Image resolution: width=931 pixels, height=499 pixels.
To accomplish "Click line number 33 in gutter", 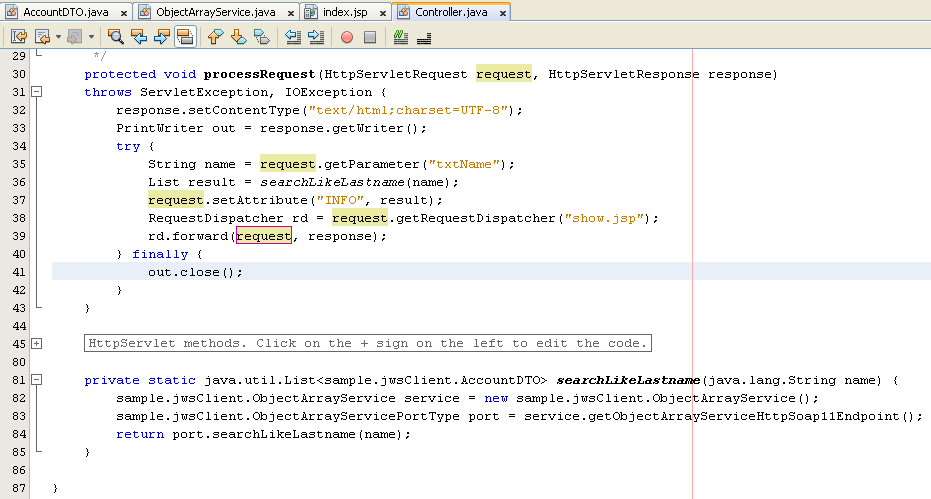I will [19, 128].
